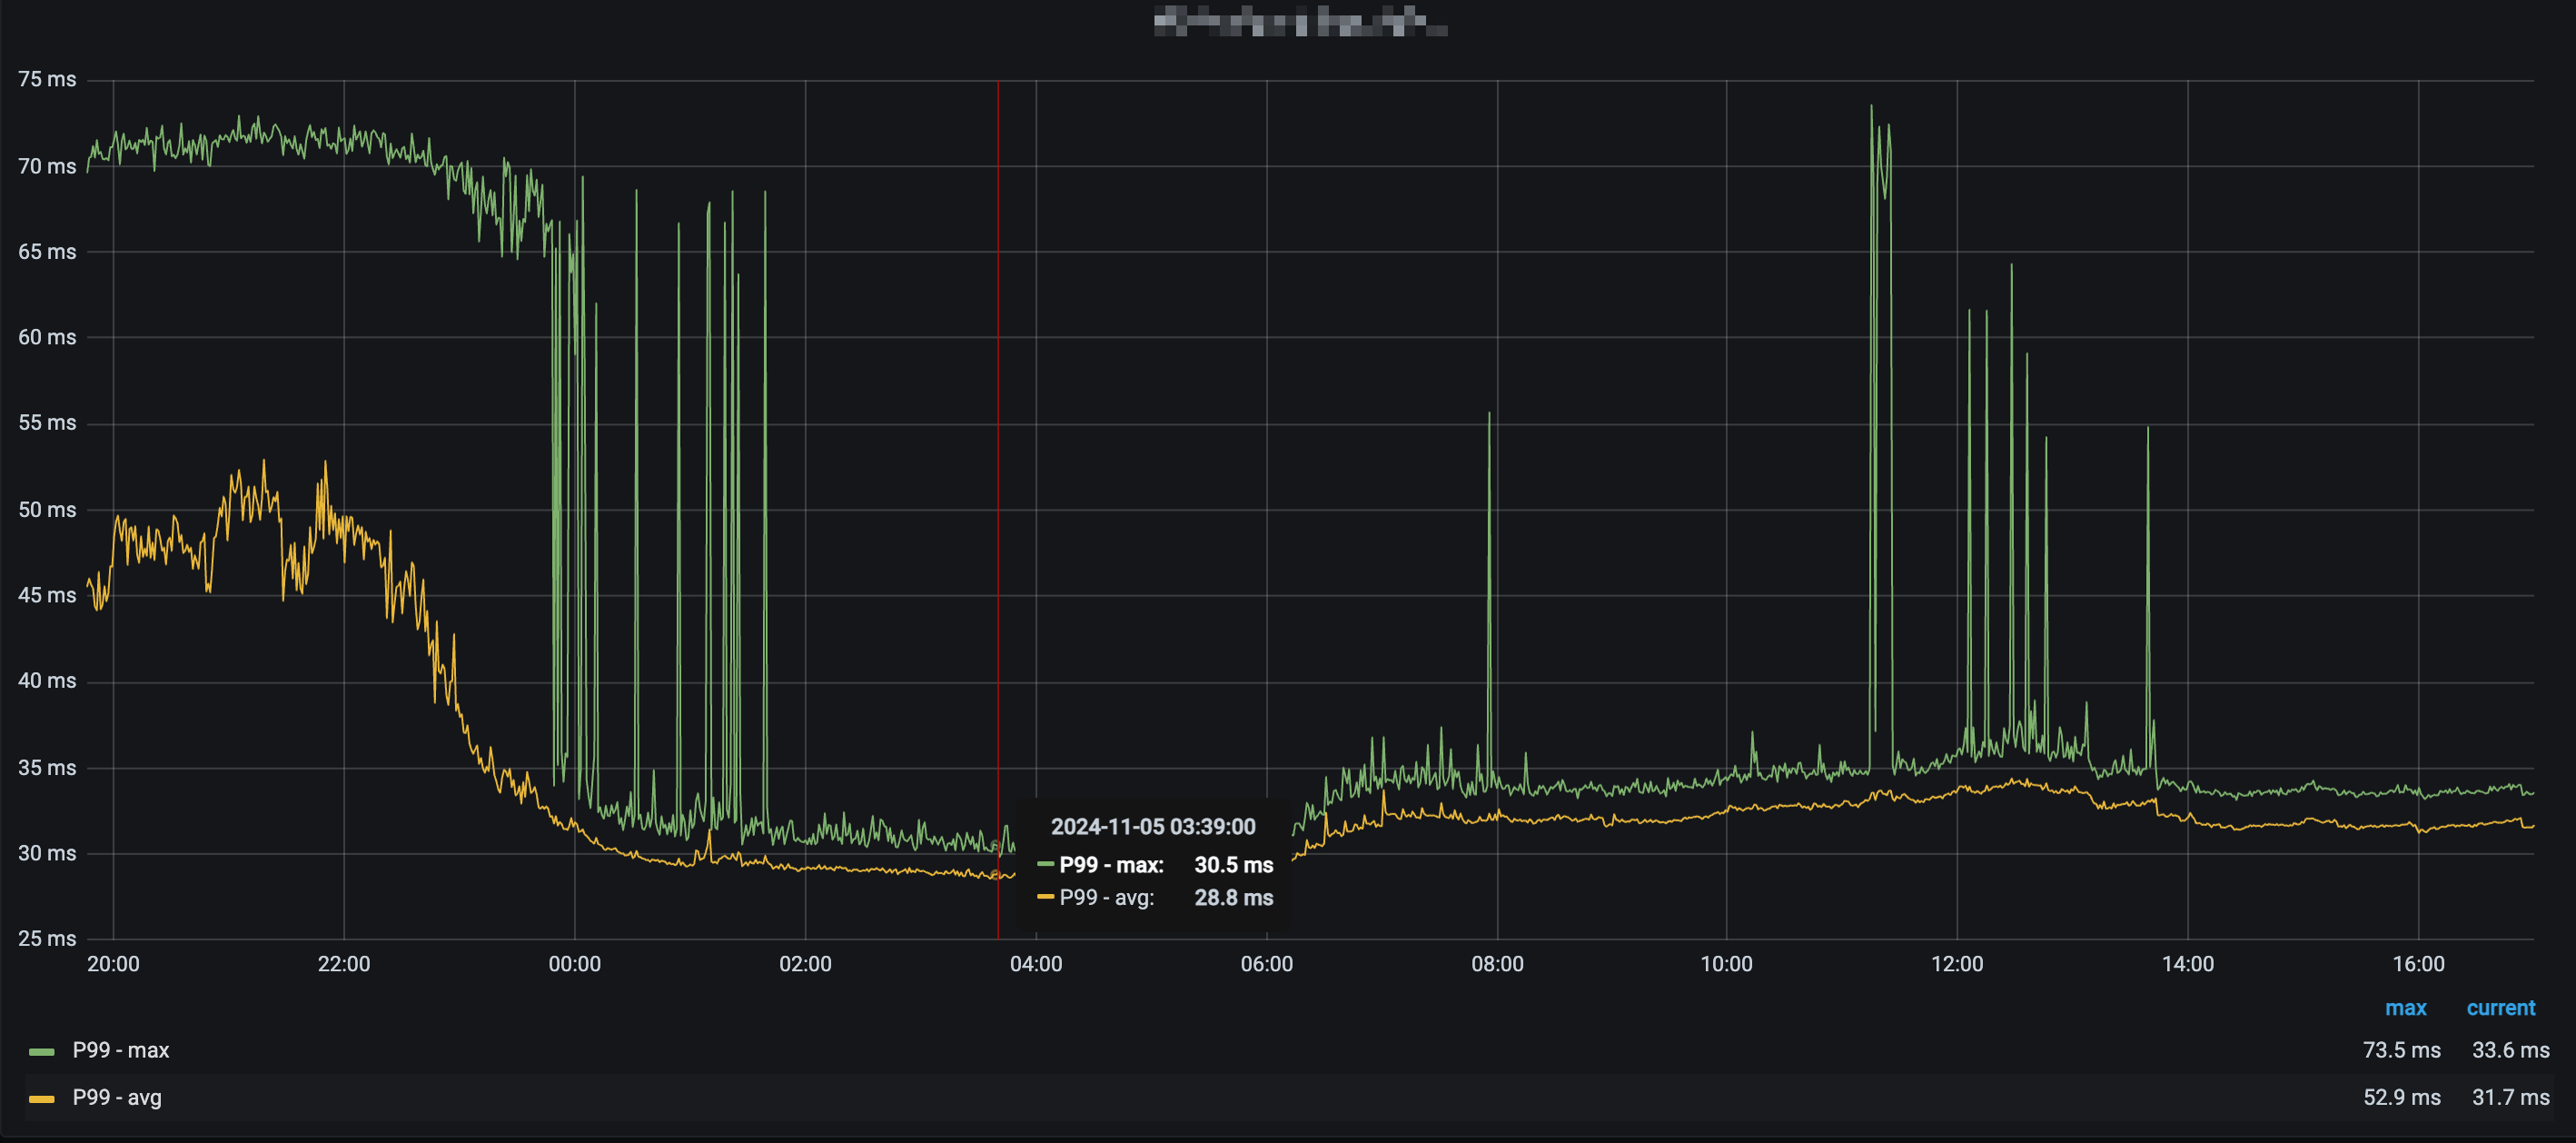Sort the legend by max column header
The image size is (2576, 1143).
[2405, 1008]
